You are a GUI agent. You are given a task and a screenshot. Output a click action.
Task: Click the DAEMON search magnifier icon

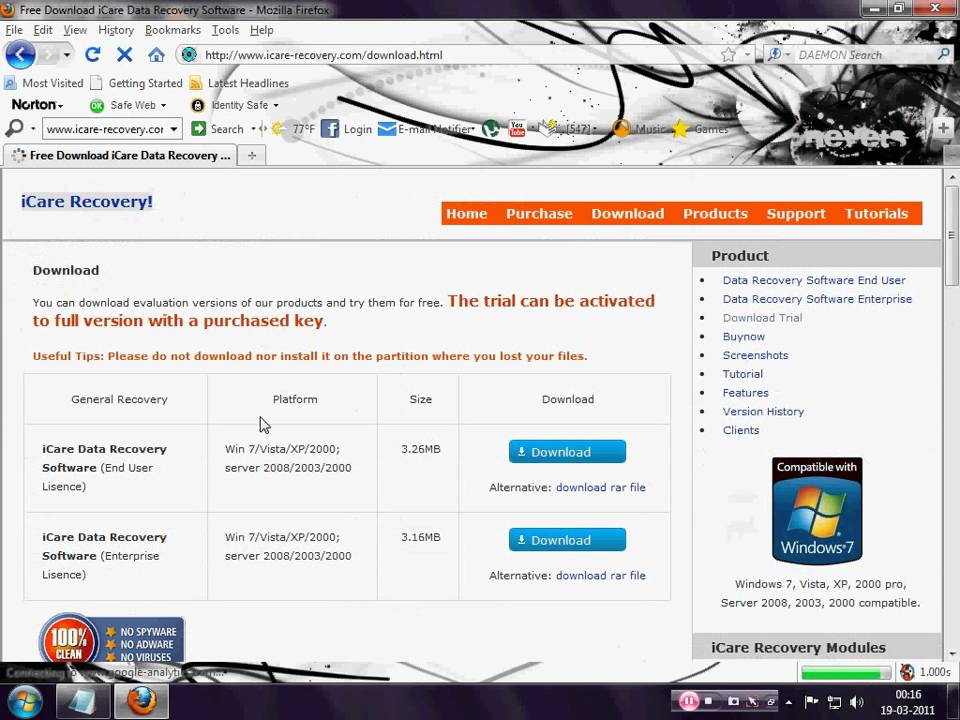(943, 54)
